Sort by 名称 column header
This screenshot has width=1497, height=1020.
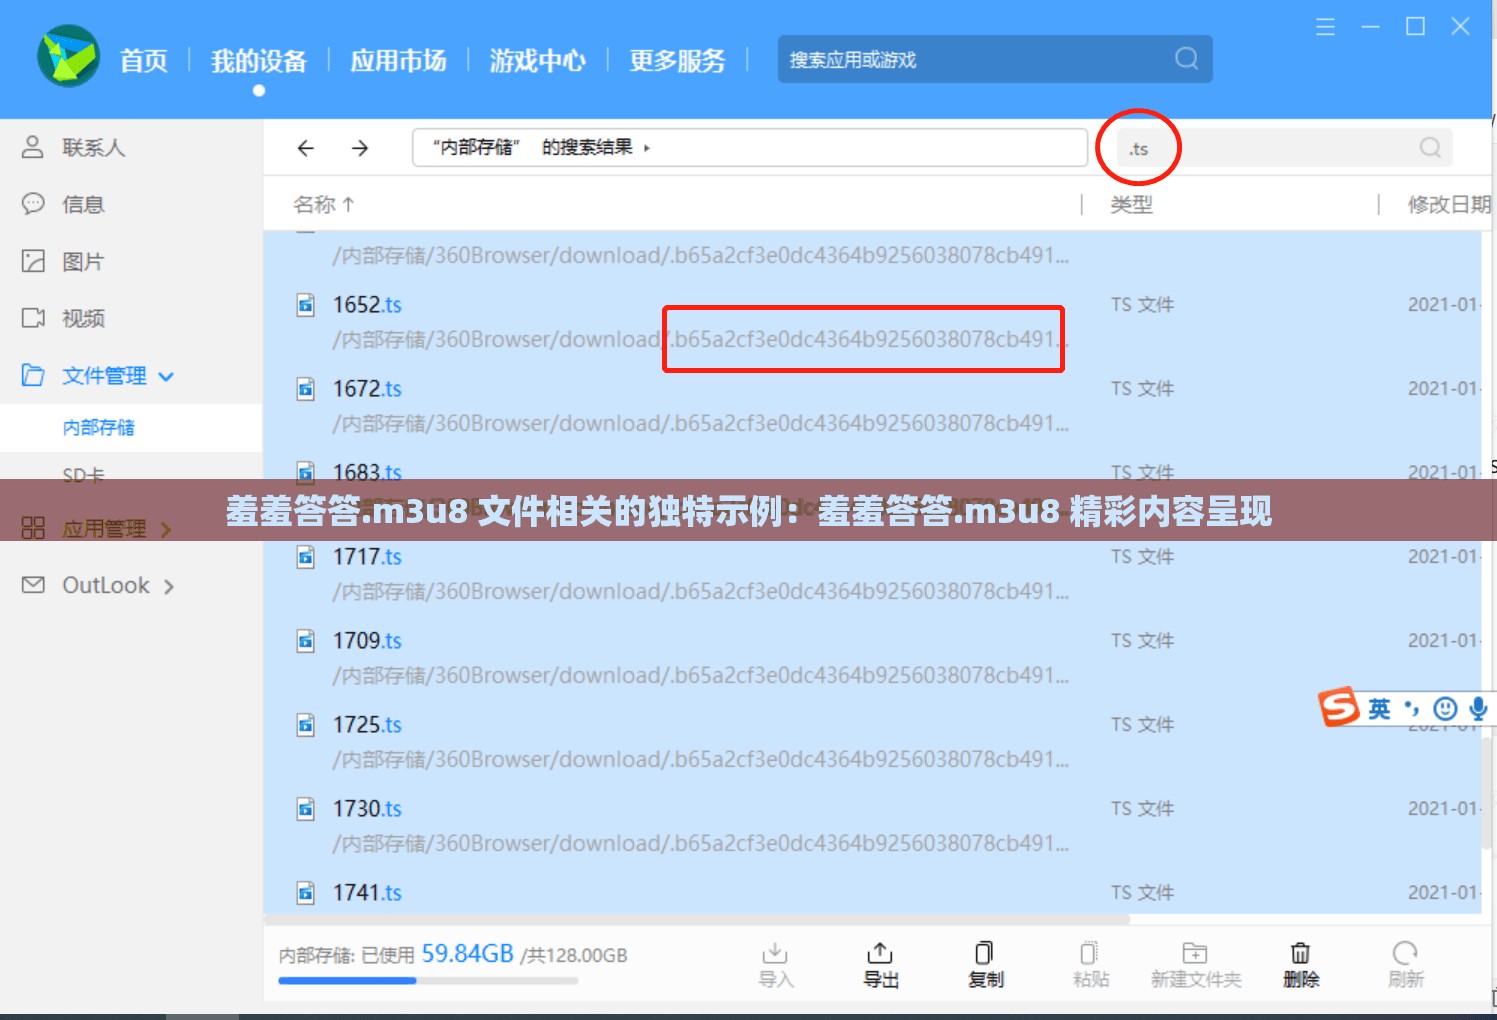[324, 205]
